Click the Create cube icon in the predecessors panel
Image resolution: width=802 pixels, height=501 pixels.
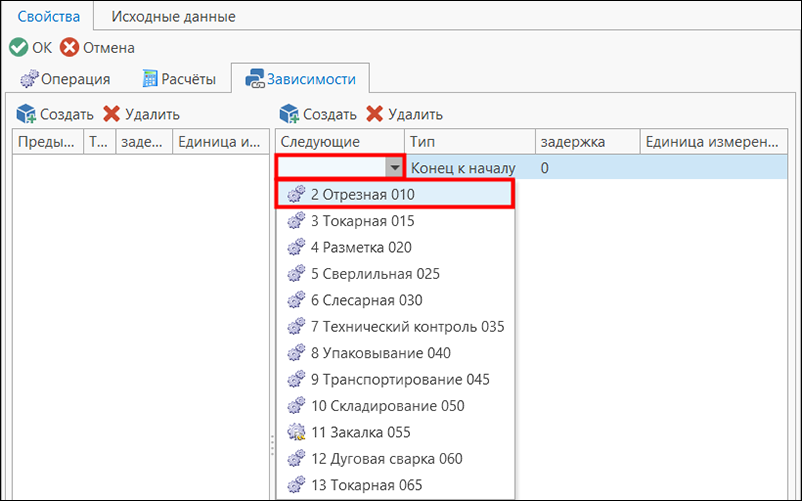click(x=26, y=114)
